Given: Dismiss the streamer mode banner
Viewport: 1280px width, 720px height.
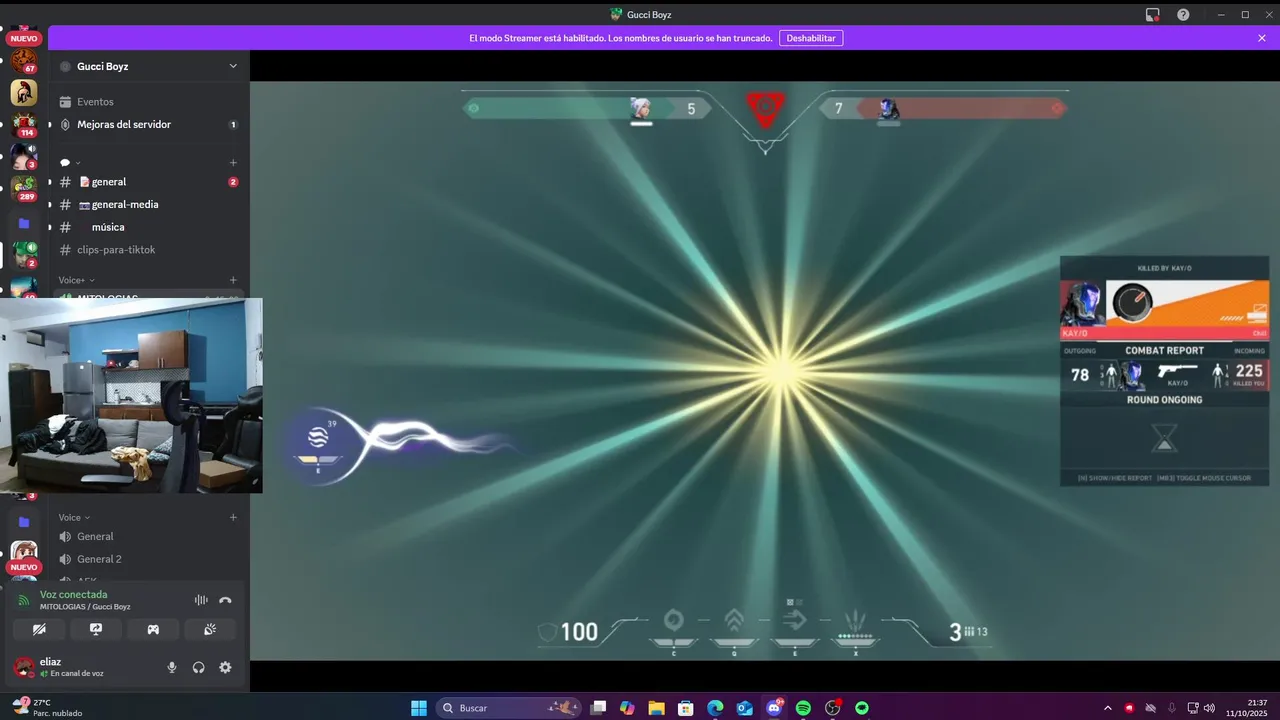Looking at the screenshot, I should 1262,38.
